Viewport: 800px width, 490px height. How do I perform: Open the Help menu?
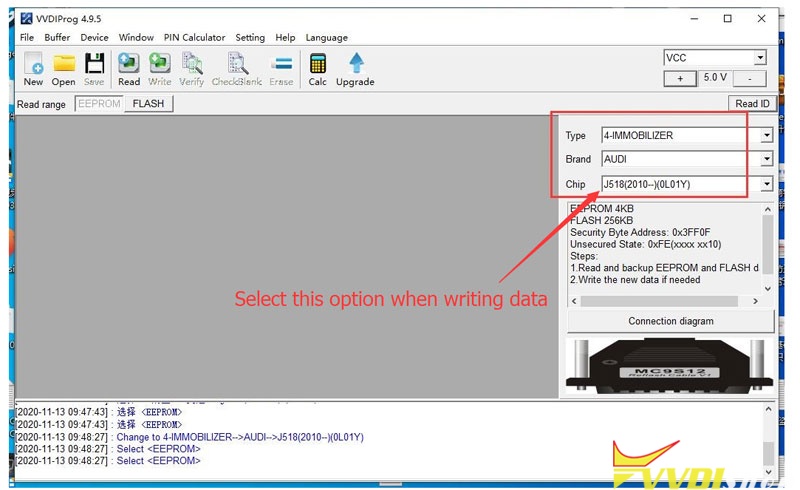click(x=285, y=37)
